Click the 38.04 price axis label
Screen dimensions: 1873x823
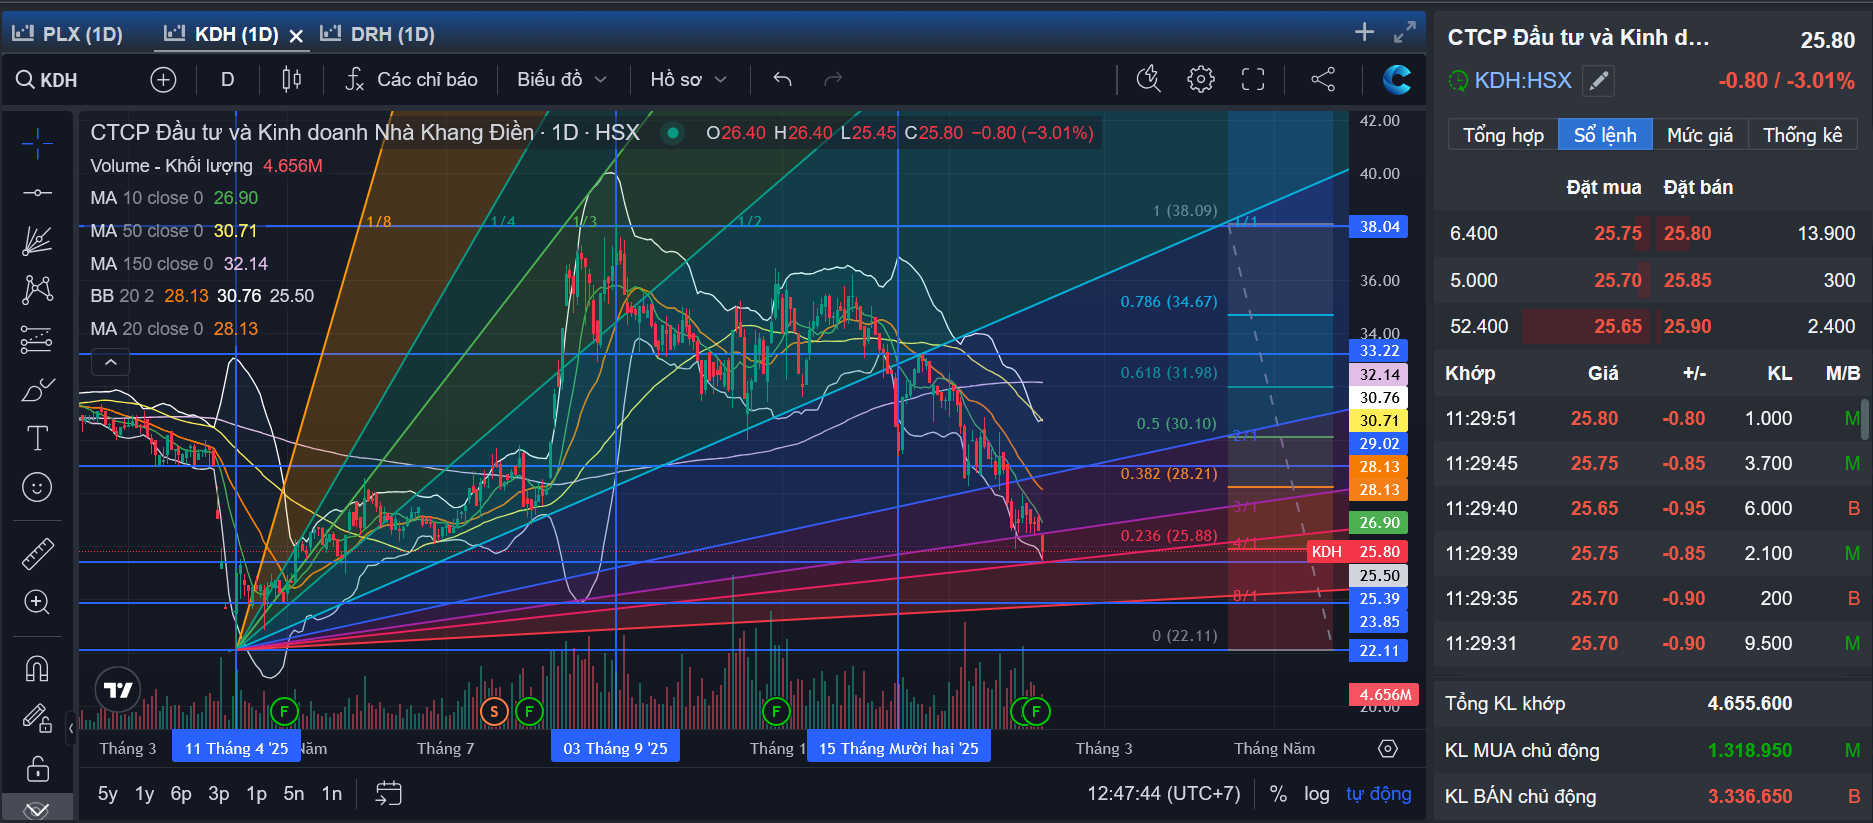pos(1379,227)
